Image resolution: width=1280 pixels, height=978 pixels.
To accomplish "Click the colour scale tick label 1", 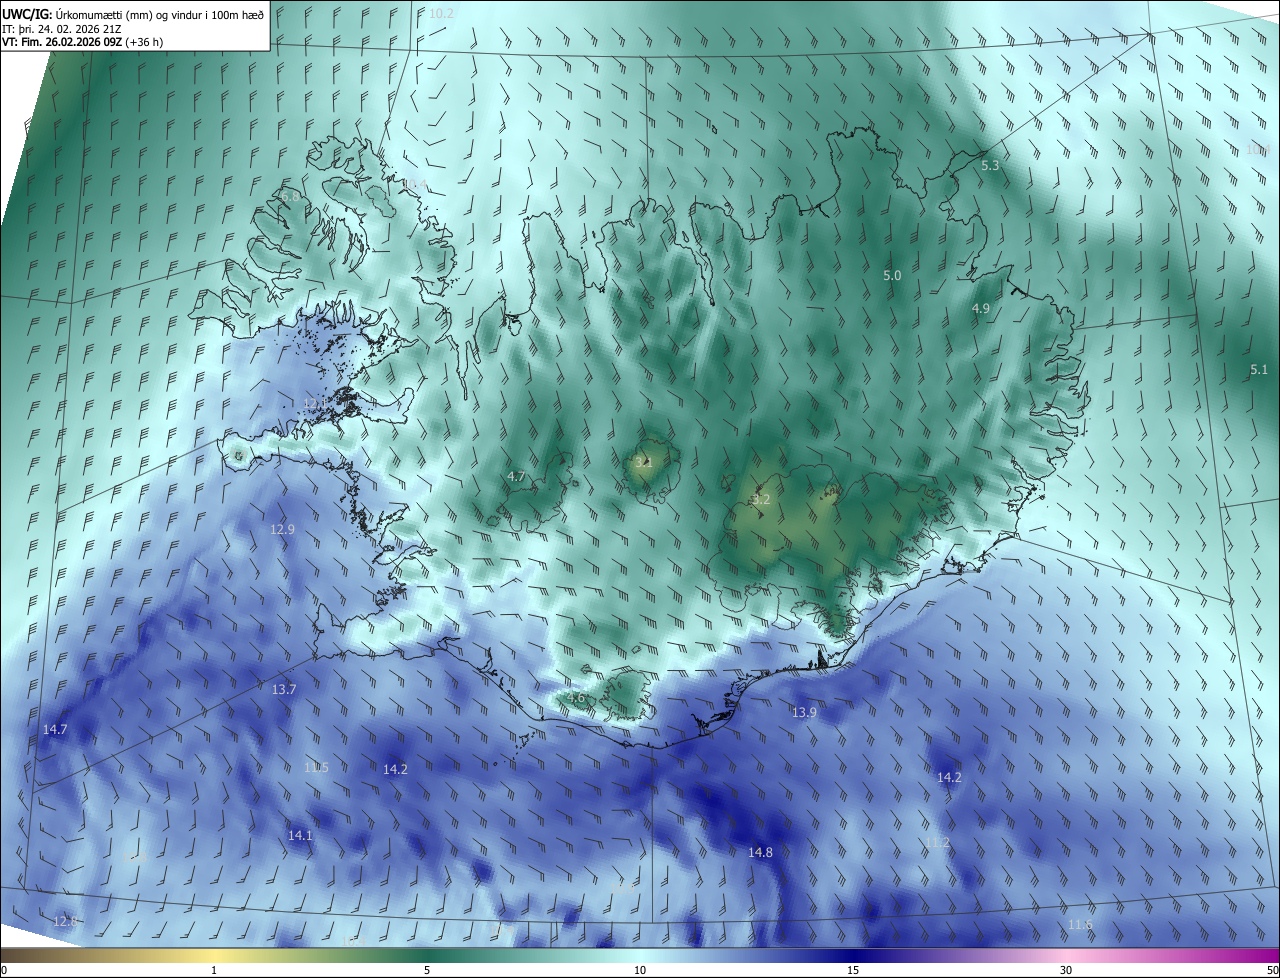I will pos(214,970).
